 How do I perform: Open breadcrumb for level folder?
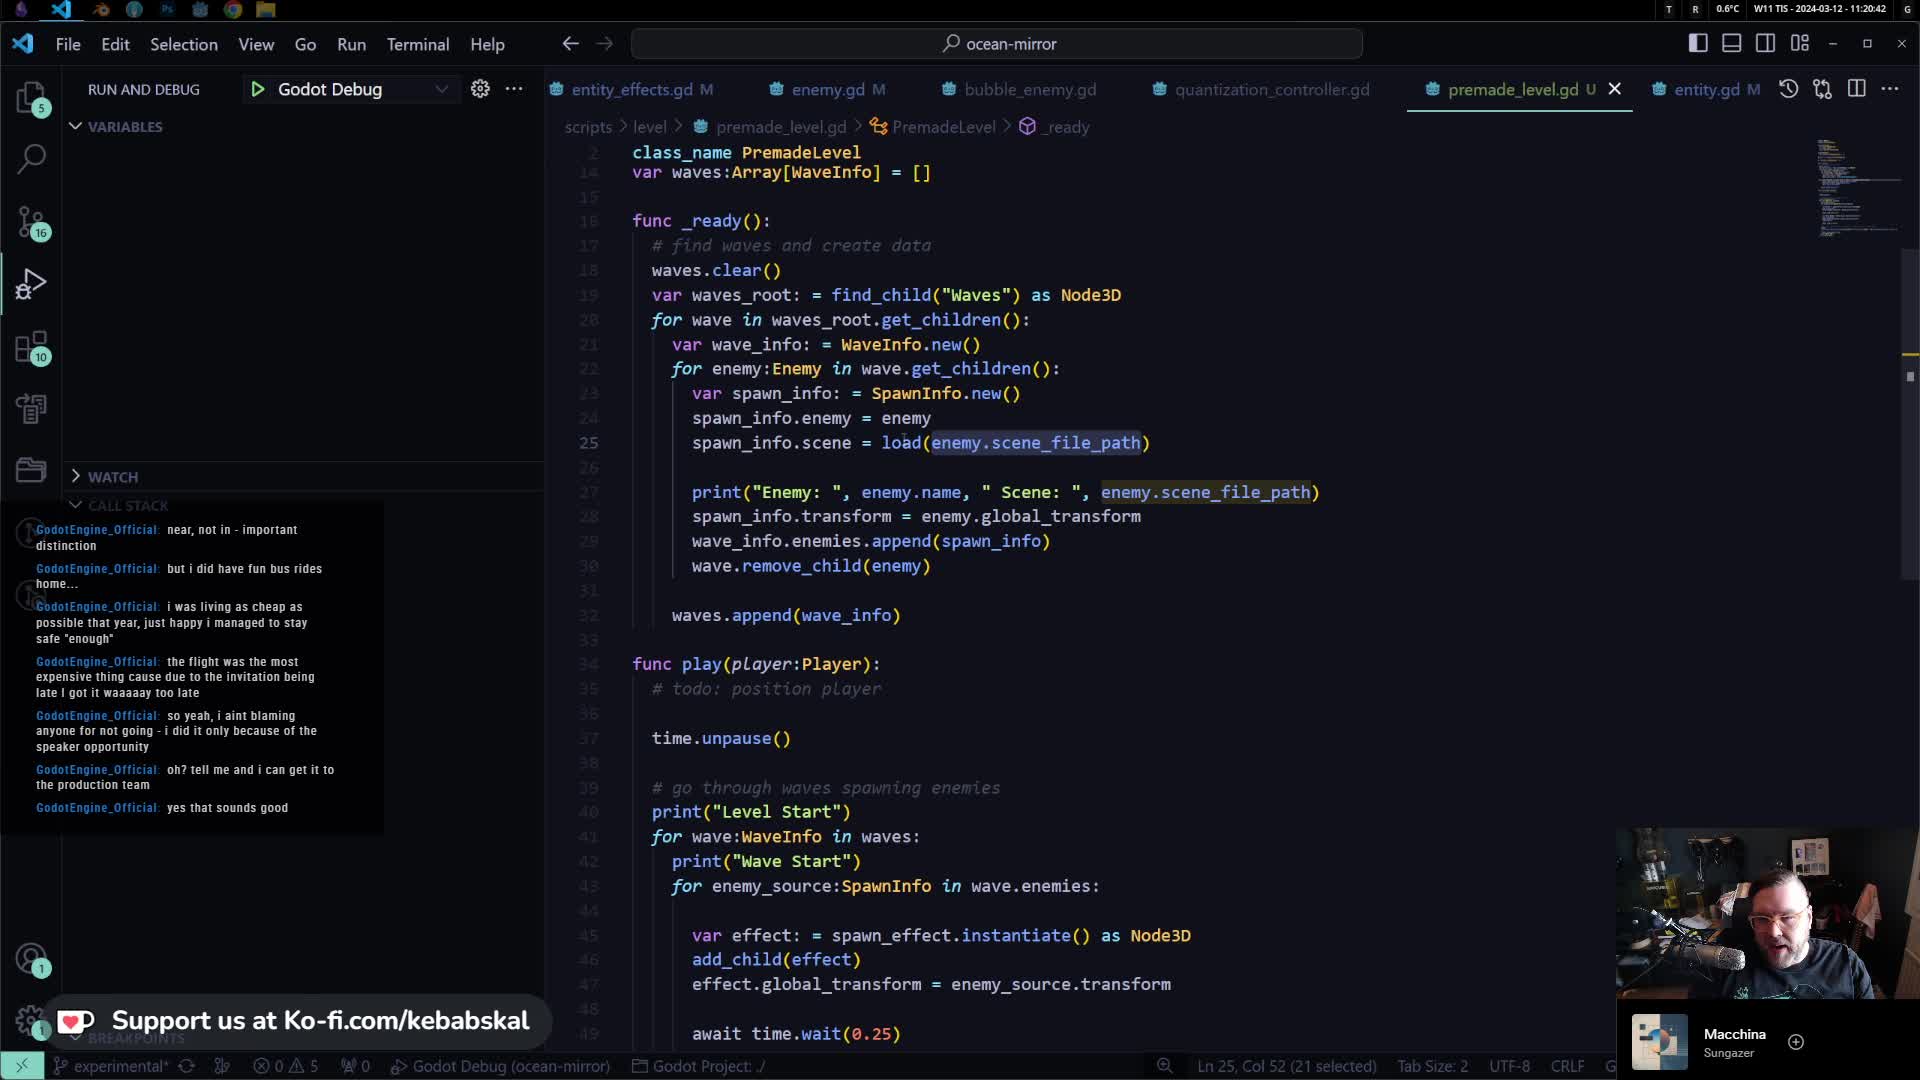[649, 127]
